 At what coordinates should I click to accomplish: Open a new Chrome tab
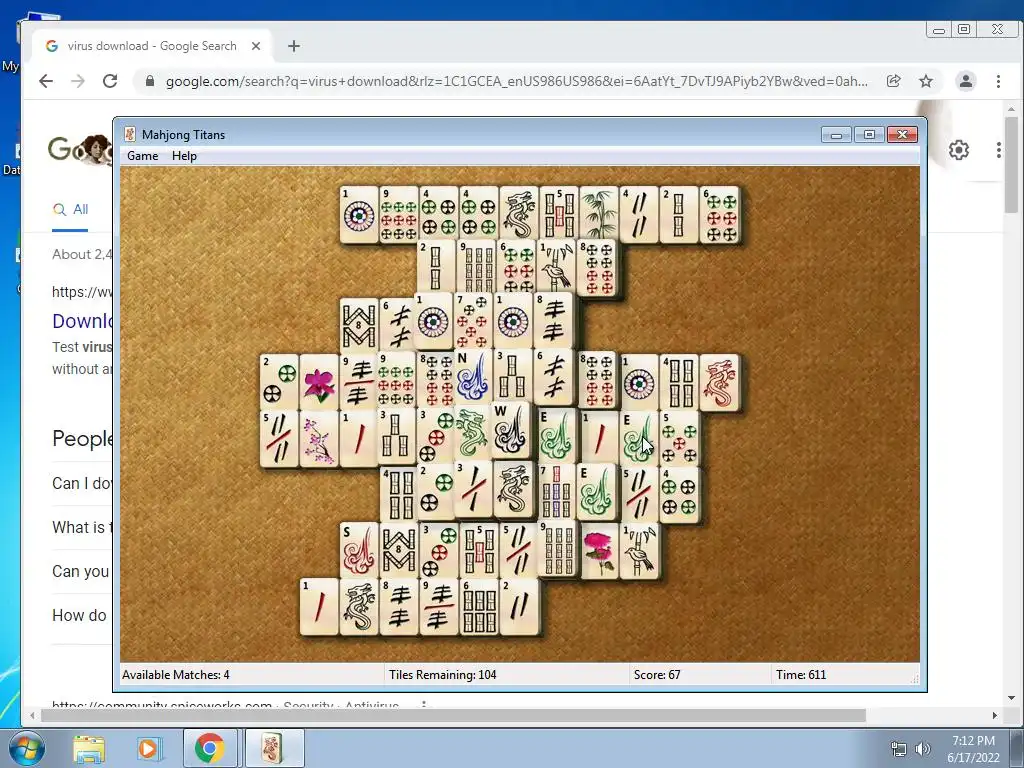[x=294, y=46]
